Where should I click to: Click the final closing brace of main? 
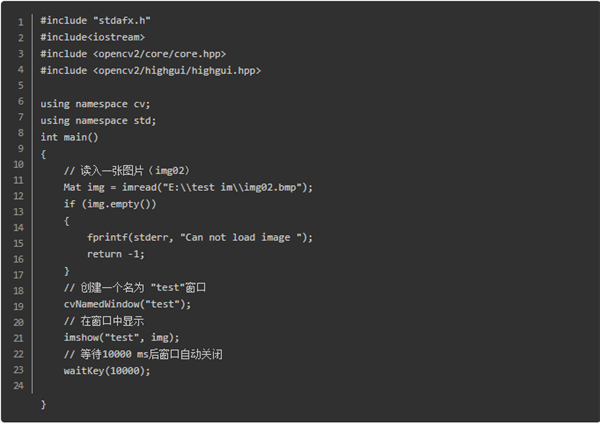pyautogui.click(x=44, y=404)
